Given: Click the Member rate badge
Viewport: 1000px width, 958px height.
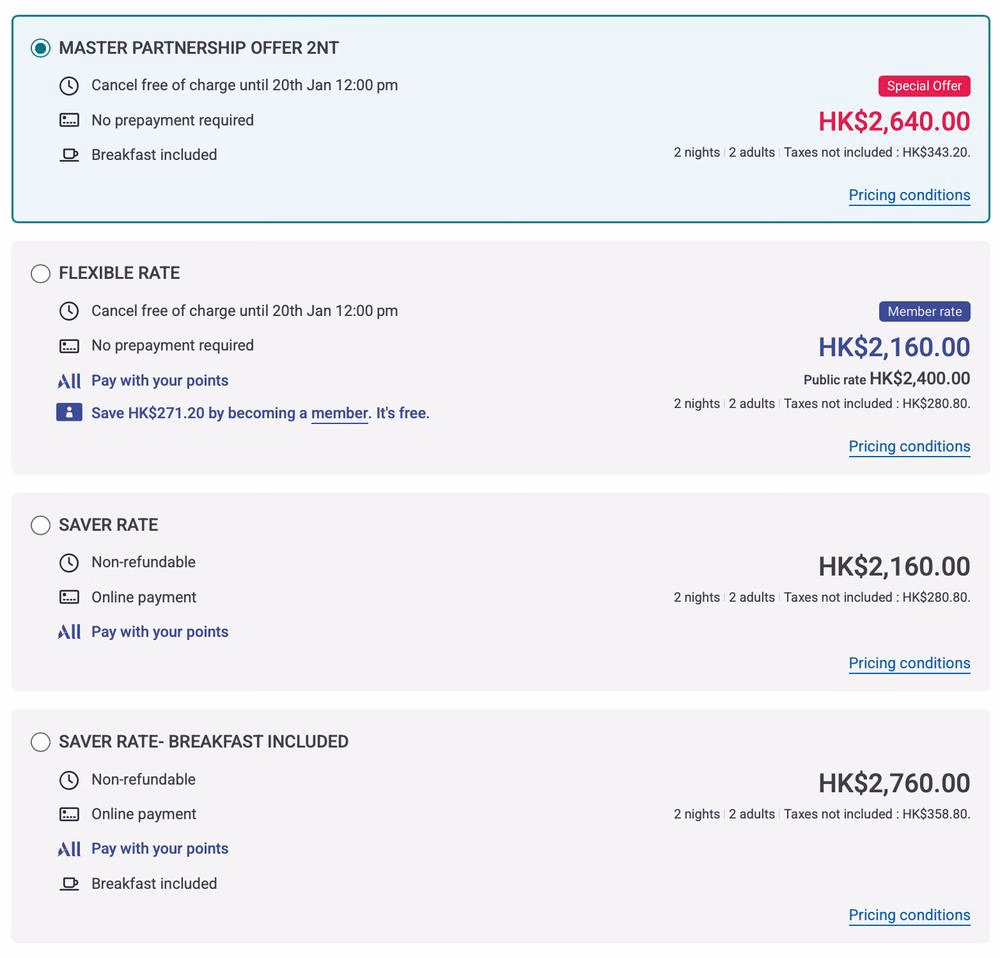Looking at the screenshot, I should tap(924, 311).
